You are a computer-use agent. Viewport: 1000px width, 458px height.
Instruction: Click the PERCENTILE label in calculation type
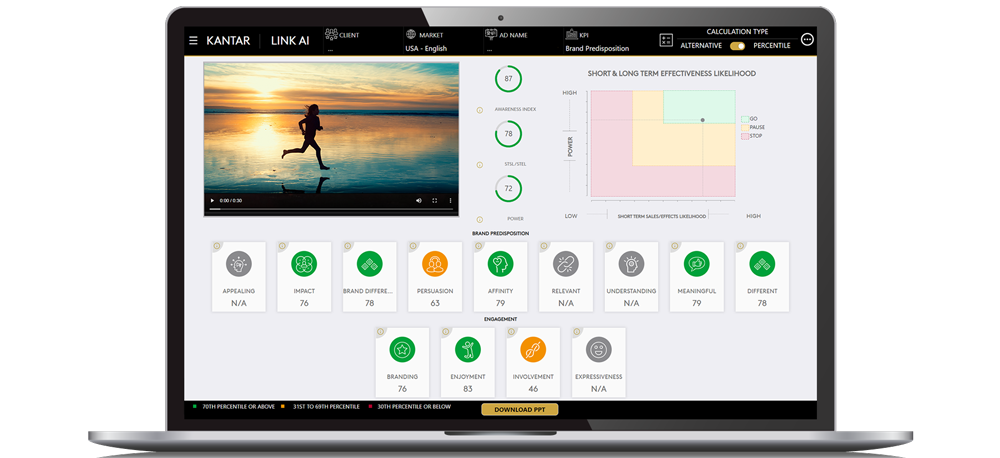[772, 46]
